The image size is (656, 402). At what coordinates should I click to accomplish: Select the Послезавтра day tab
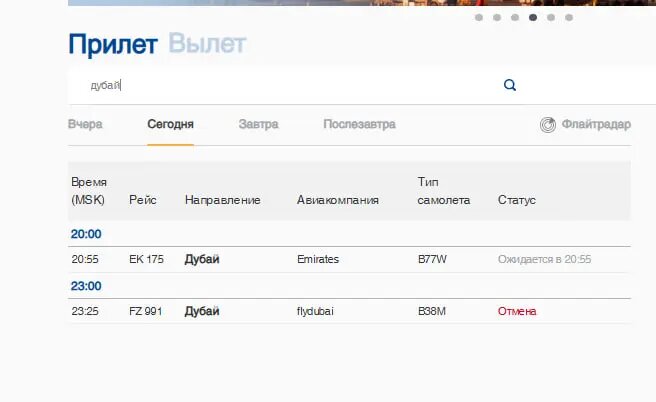click(359, 124)
